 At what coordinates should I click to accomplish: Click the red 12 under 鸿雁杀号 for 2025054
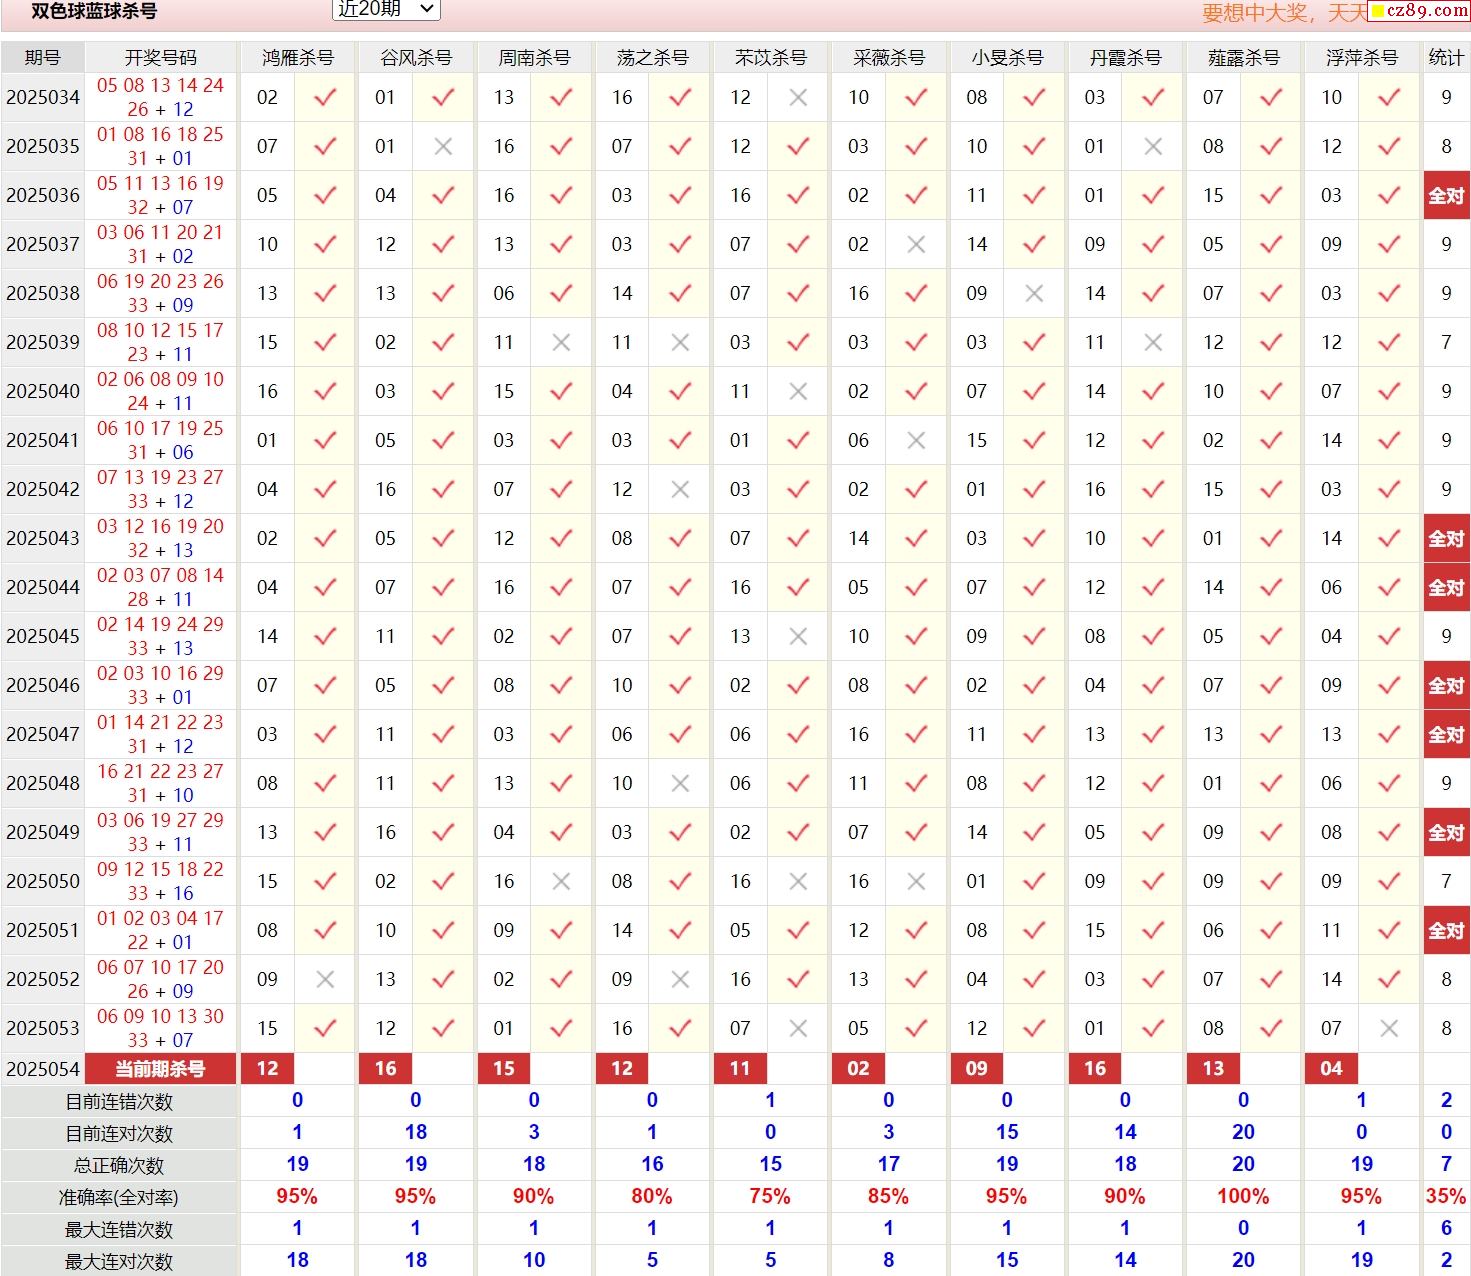267,1069
